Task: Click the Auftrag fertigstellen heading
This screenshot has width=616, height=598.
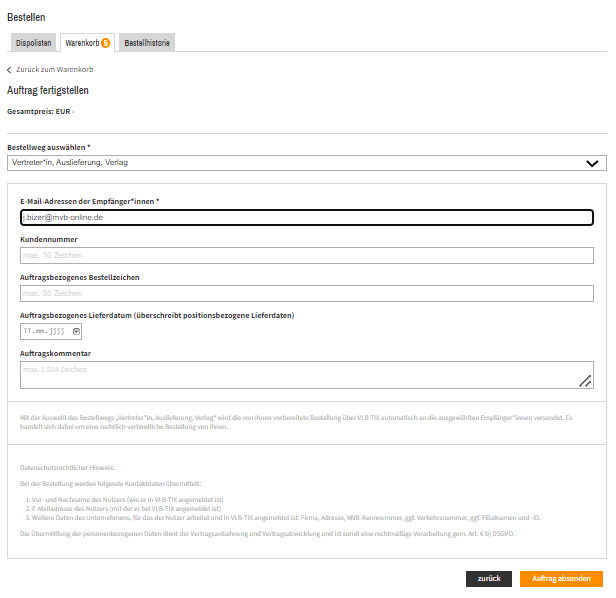Action: (x=48, y=90)
